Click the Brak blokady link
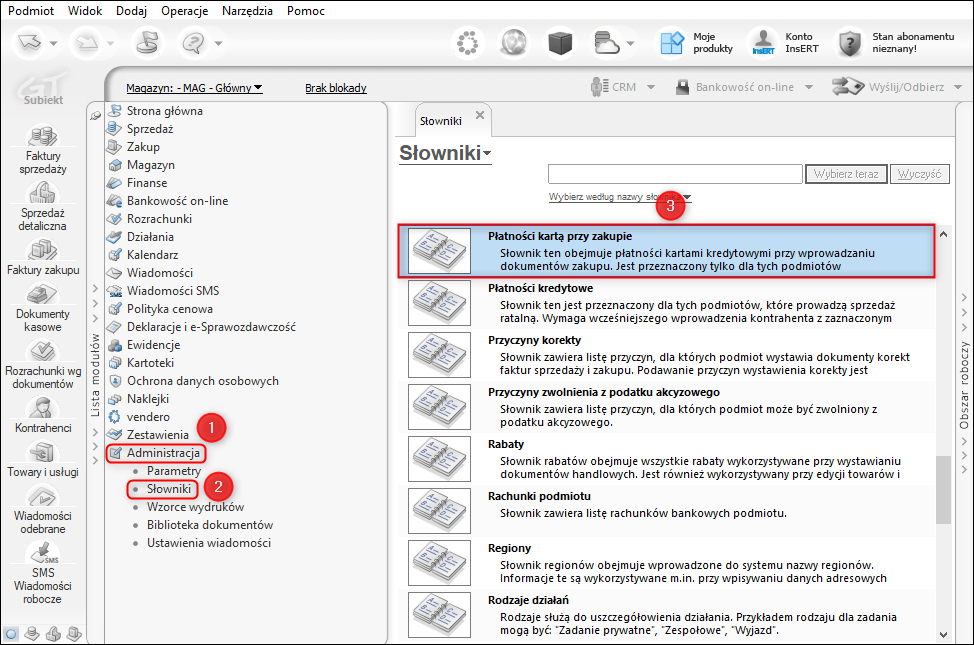Image resolution: width=974 pixels, height=645 pixels. click(x=335, y=88)
